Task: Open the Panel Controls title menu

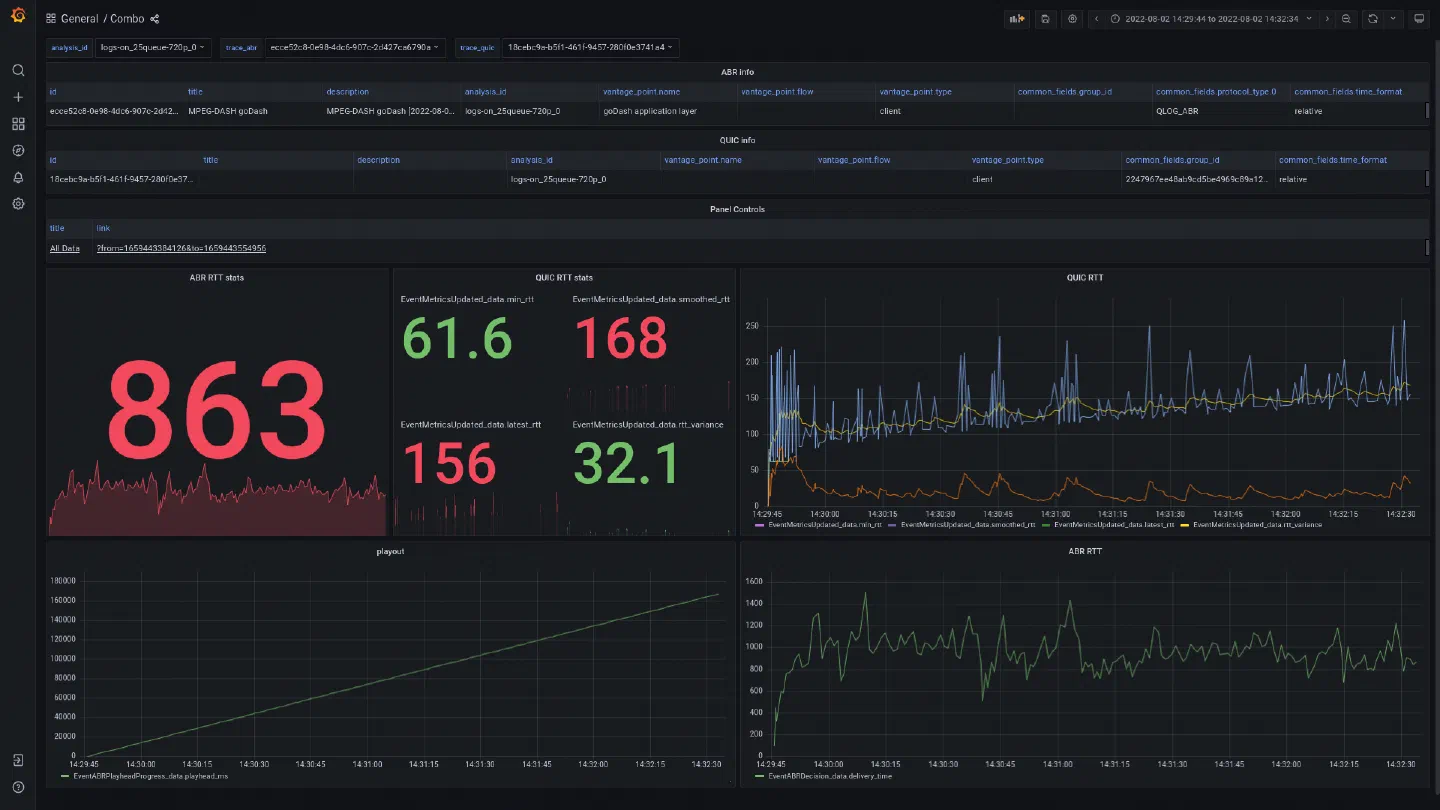Action: coord(737,209)
